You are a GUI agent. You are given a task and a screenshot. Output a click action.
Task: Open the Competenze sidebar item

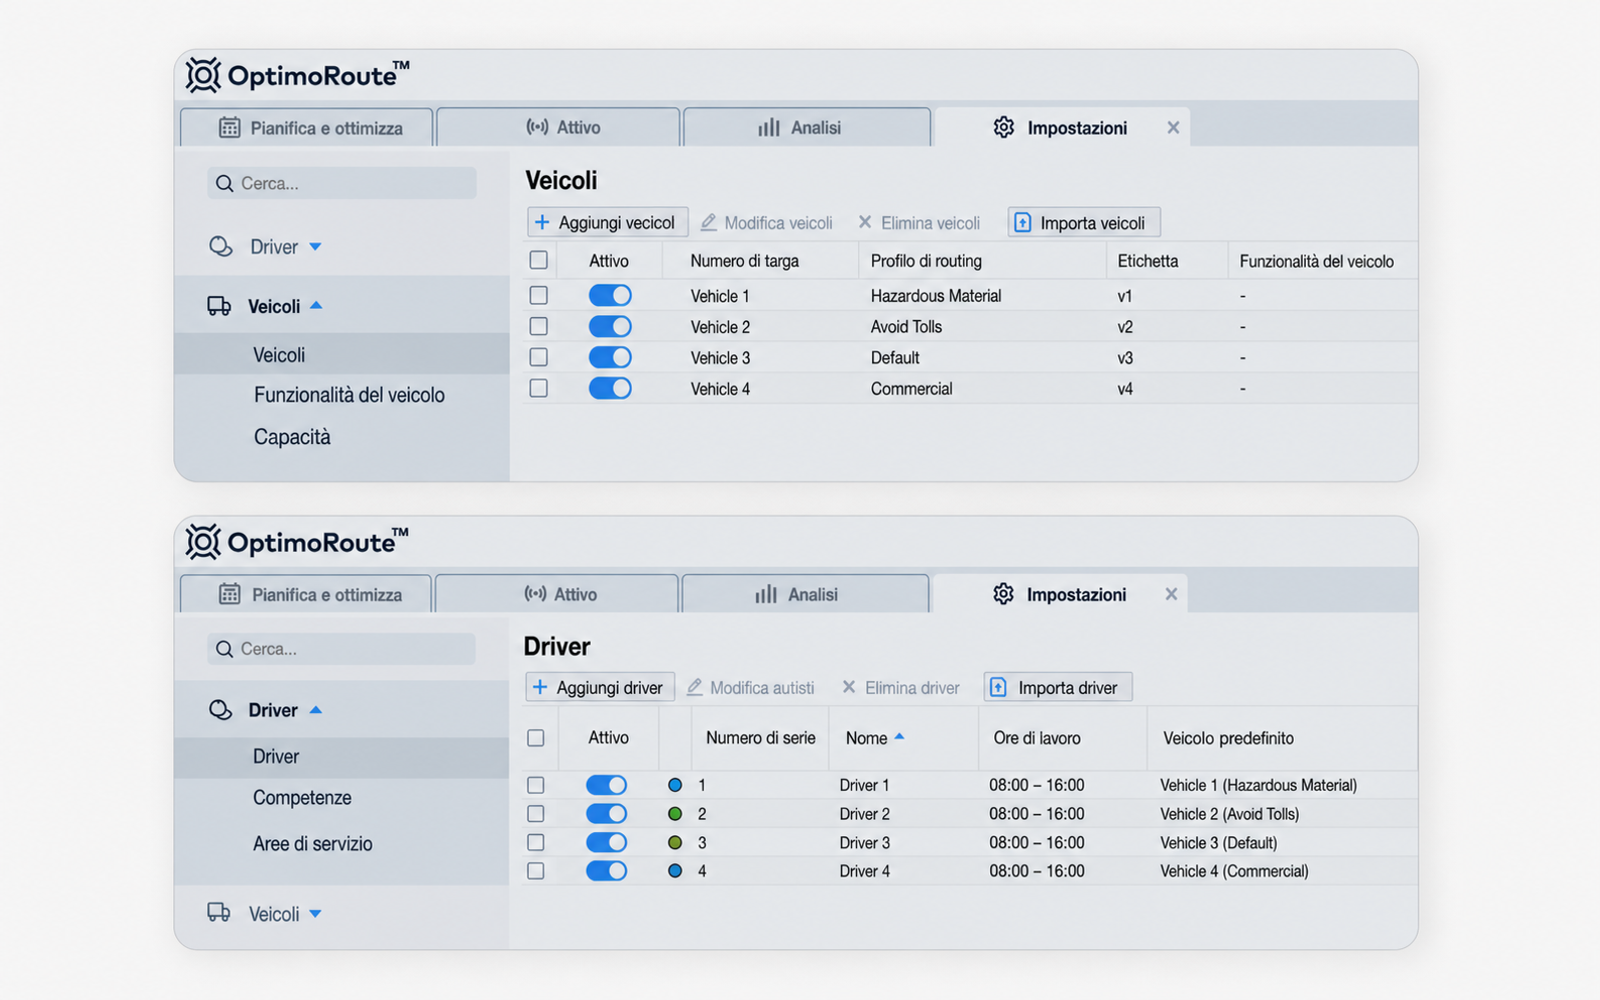[x=302, y=798]
